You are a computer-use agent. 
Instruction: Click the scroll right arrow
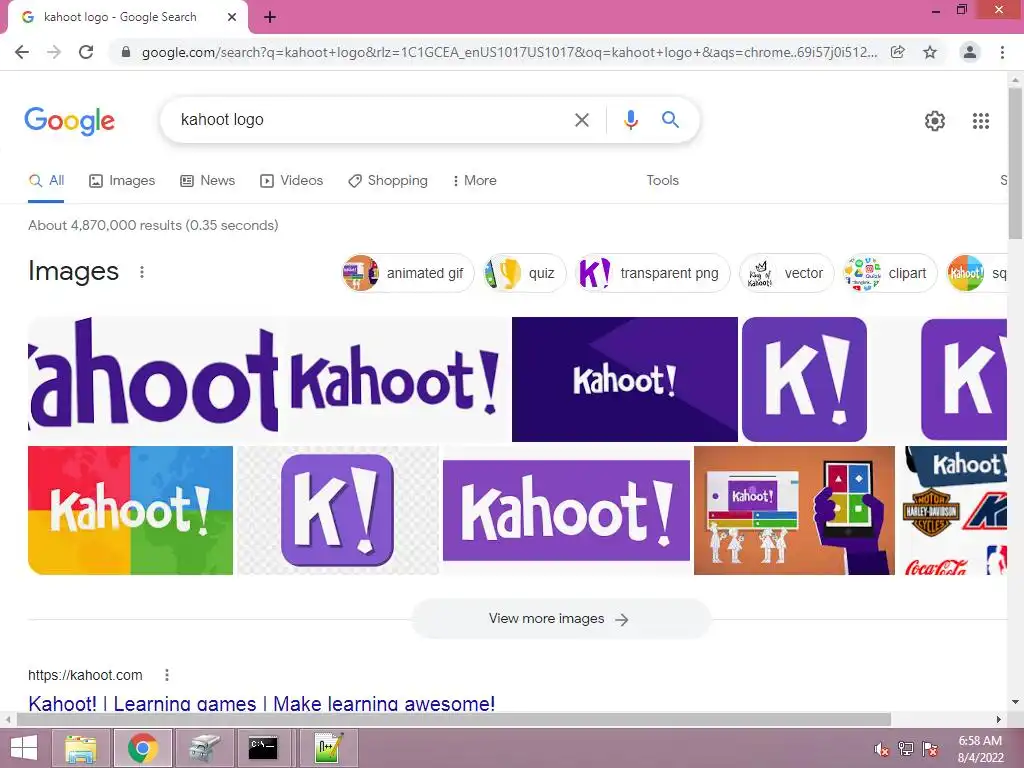click(999, 719)
